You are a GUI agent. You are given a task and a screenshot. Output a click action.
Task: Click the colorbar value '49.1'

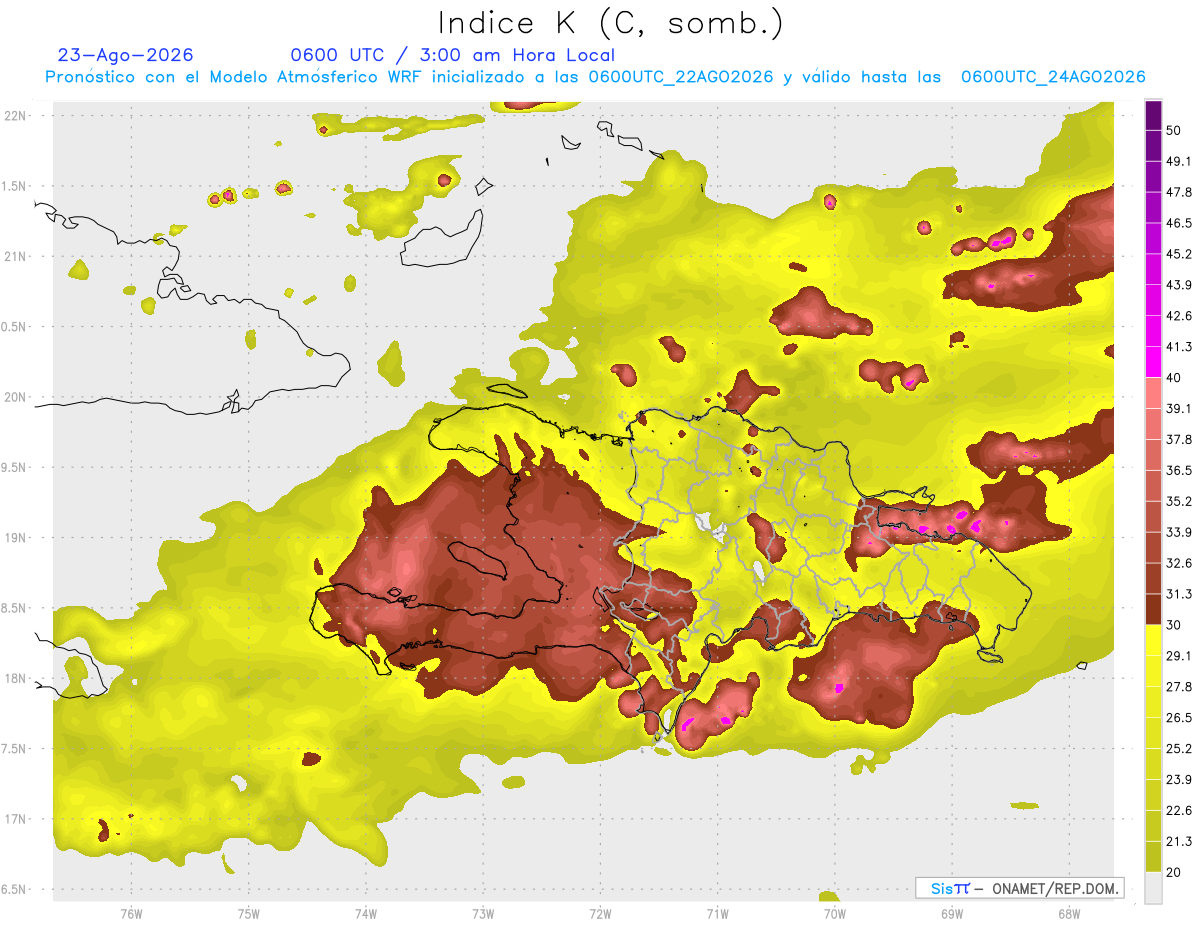1178,161
